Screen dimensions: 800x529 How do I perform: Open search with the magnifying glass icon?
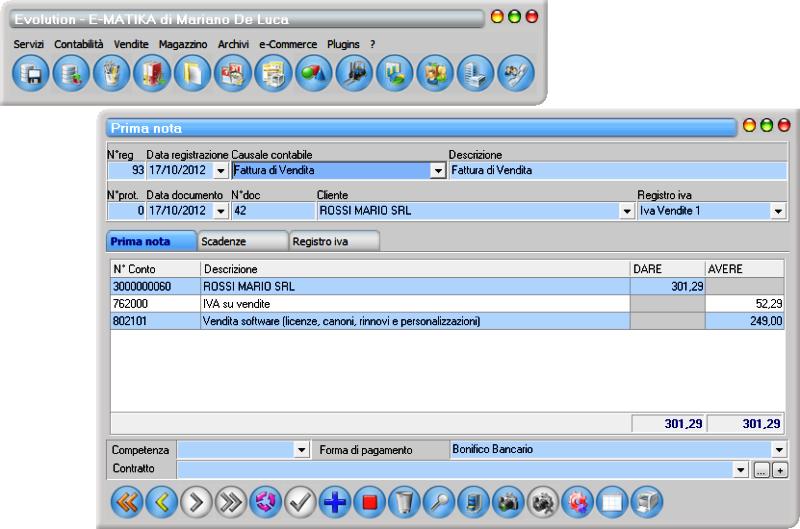click(439, 502)
